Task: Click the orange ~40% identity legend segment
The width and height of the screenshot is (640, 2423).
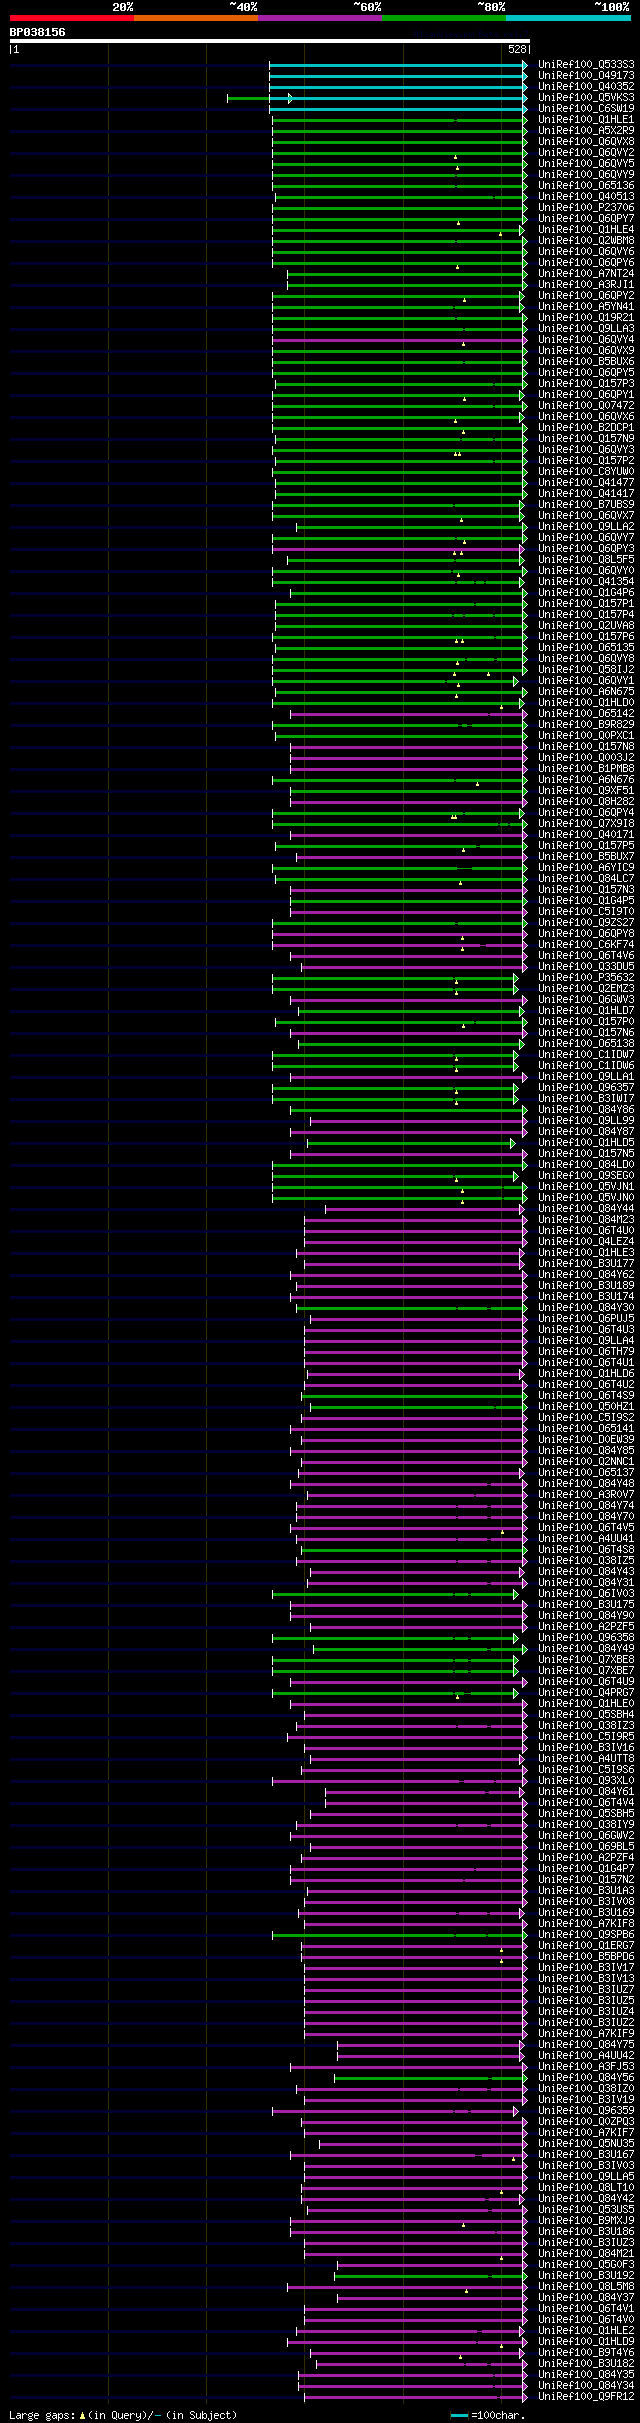Action: coord(196,18)
